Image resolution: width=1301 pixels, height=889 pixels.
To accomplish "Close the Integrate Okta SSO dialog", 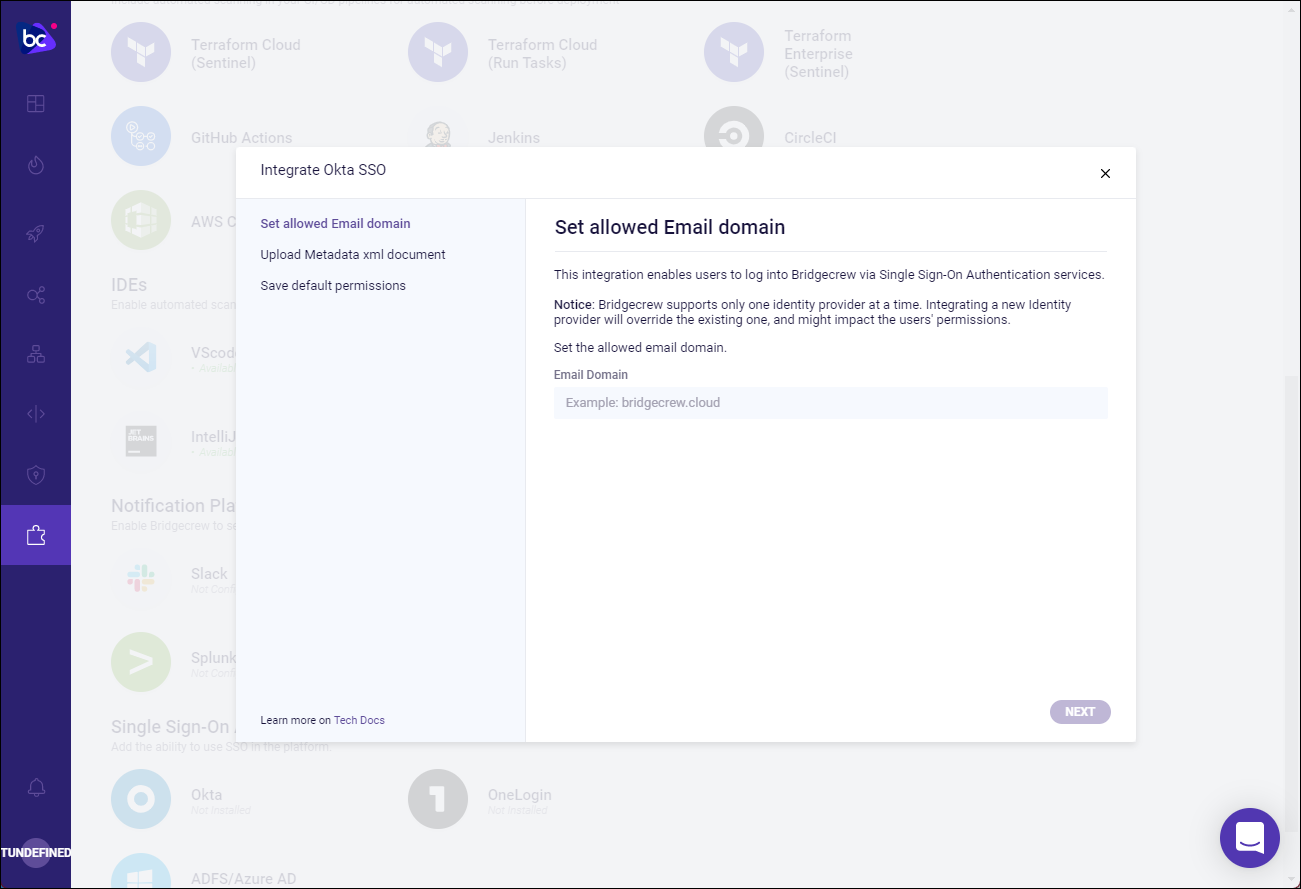I will (x=1105, y=174).
